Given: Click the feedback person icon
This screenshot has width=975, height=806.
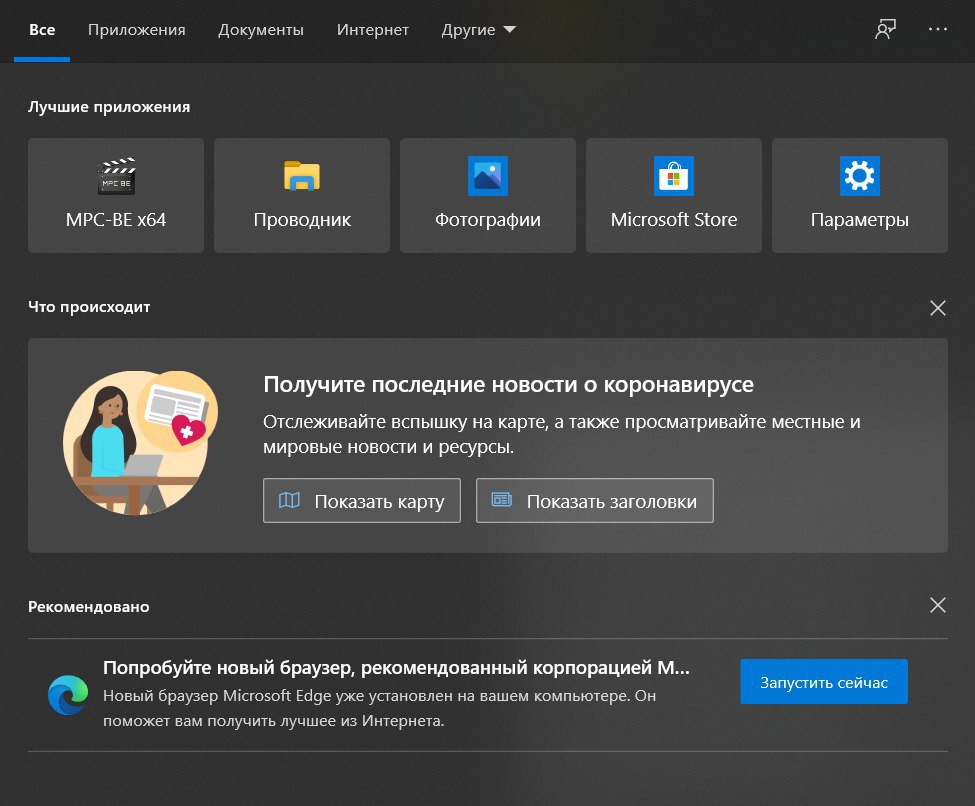Looking at the screenshot, I should (885, 29).
